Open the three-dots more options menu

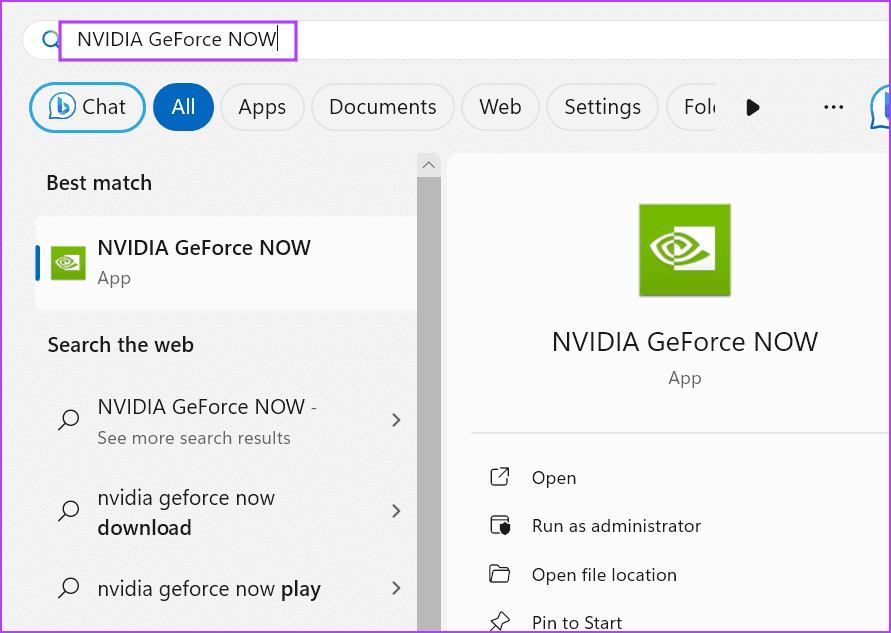point(833,107)
